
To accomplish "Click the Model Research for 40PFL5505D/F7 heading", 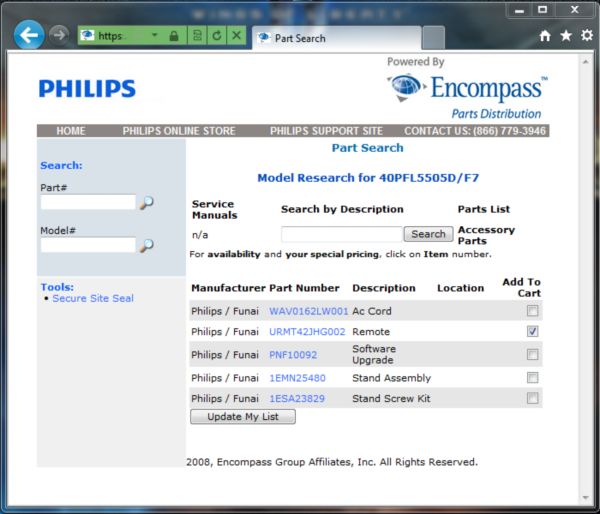I will [x=368, y=178].
